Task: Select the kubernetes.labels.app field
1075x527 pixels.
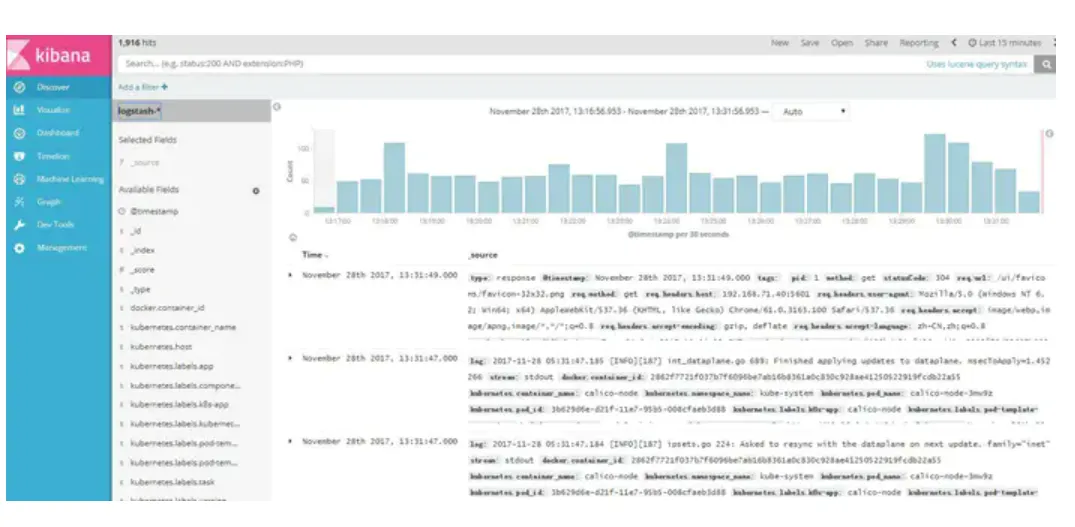Action: tap(171, 367)
